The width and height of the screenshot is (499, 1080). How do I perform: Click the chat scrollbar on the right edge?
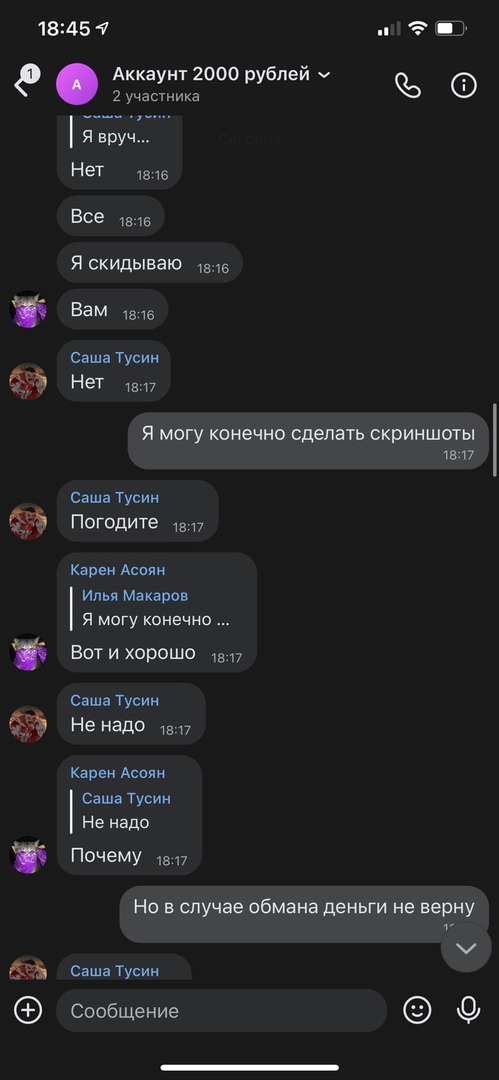(495, 439)
